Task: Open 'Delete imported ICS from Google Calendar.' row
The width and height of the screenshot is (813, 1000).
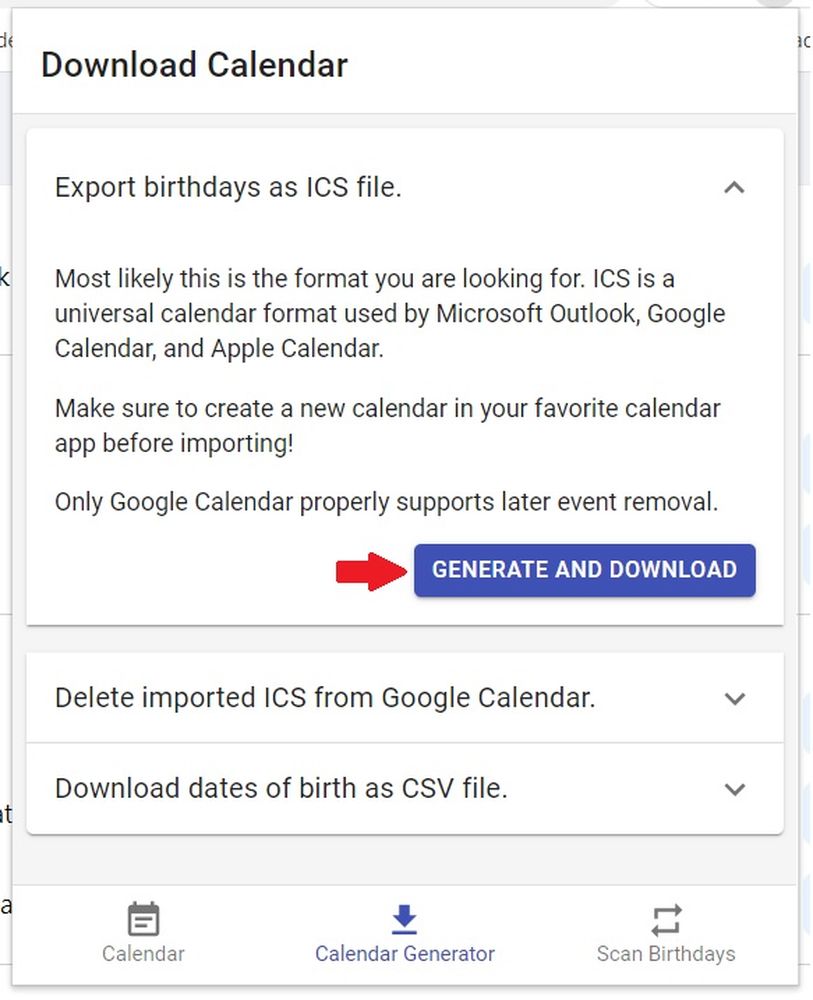Action: point(325,698)
